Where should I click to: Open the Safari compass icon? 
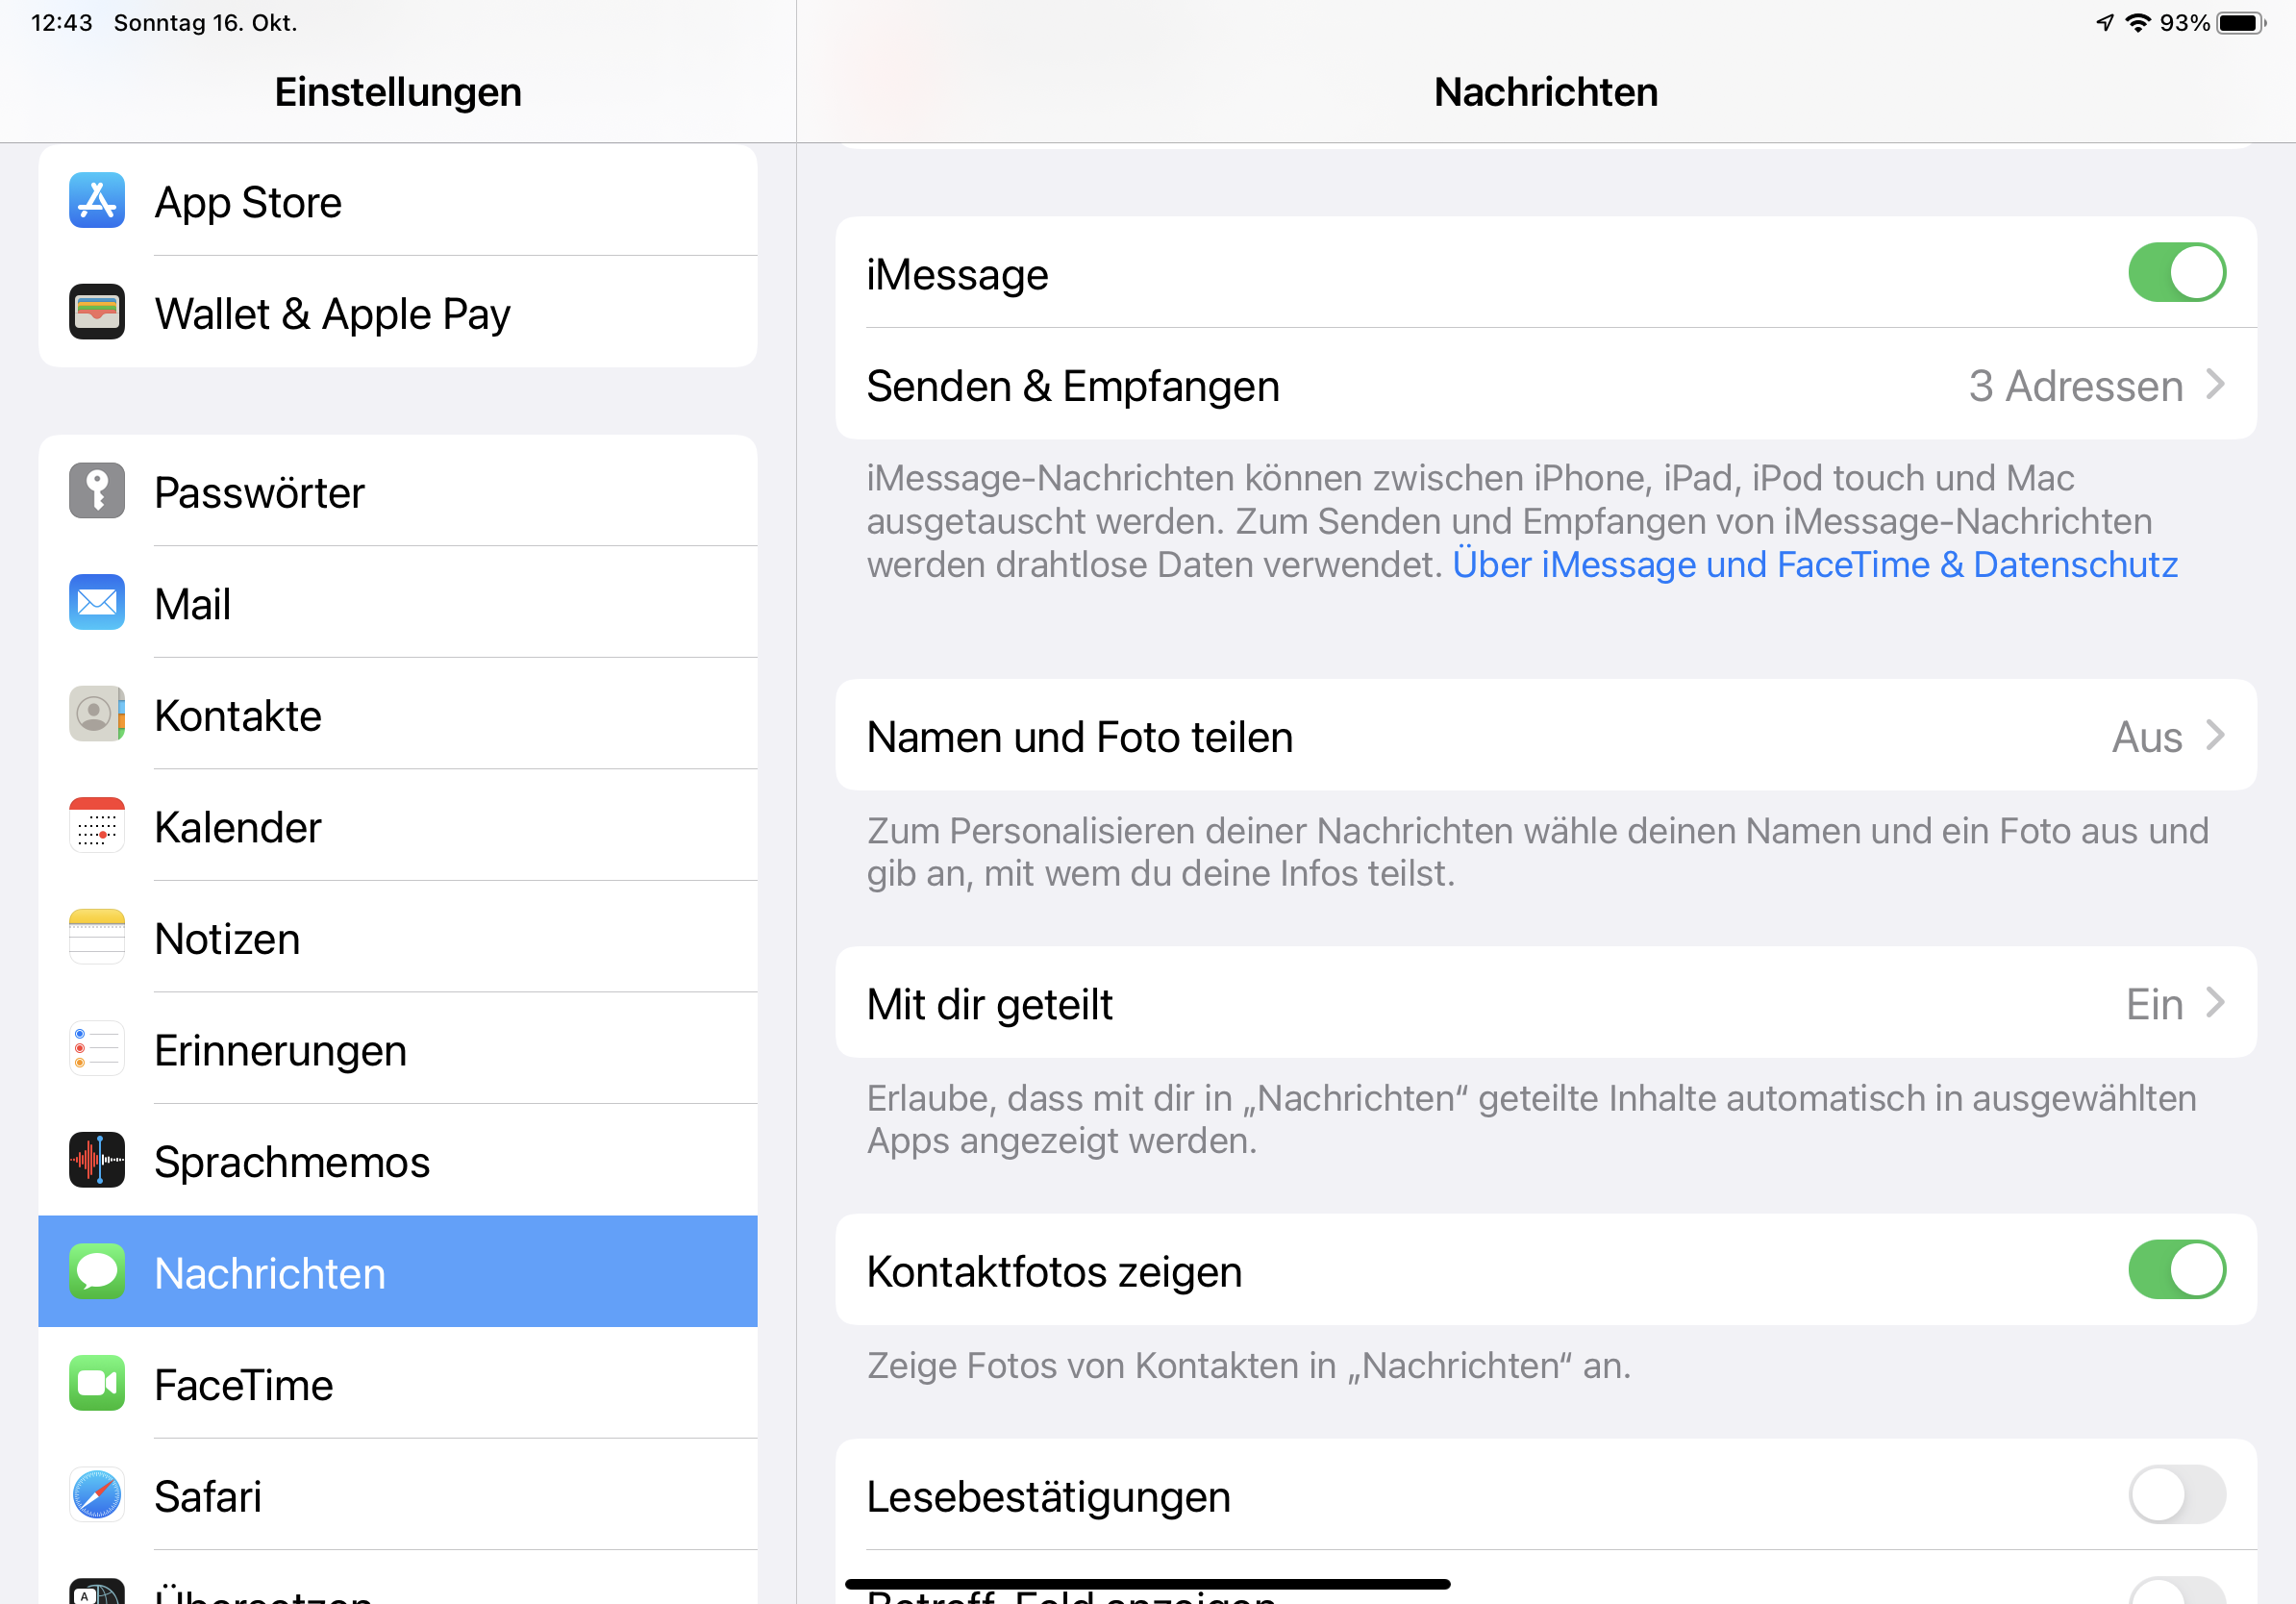(x=97, y=1496)
